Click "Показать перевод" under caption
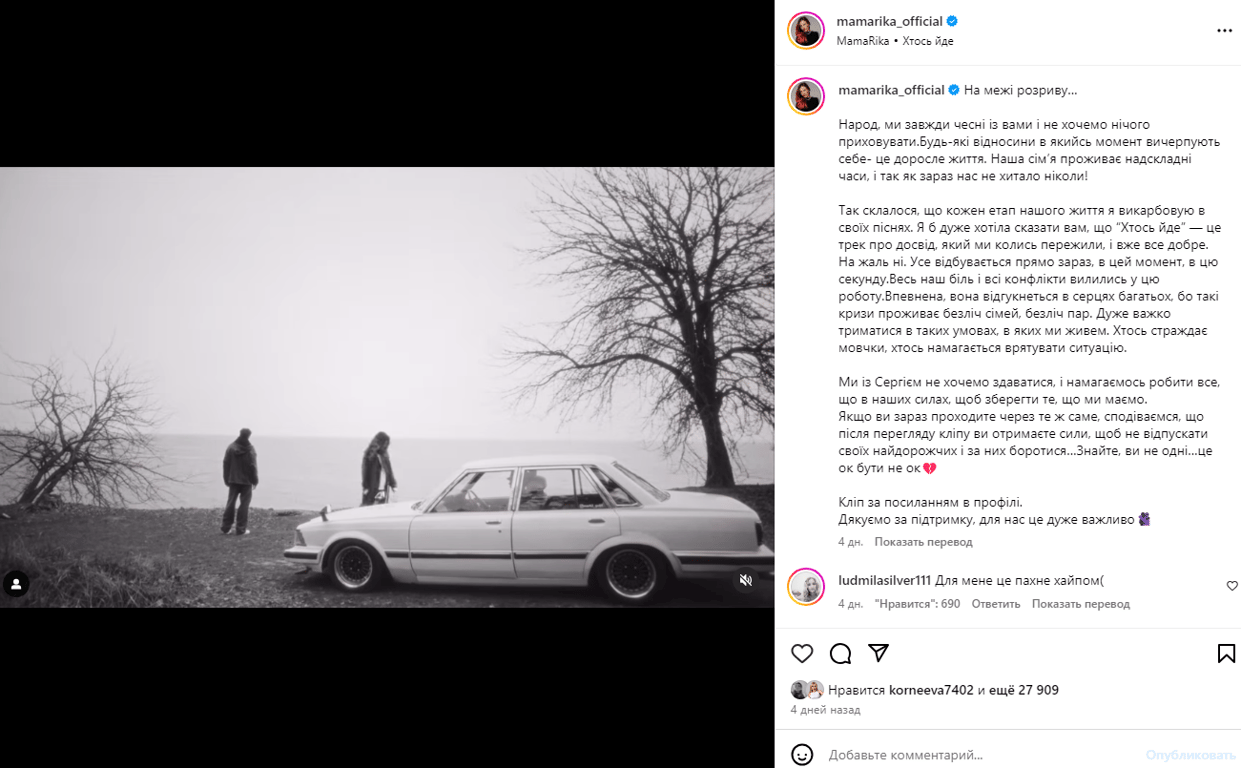The image size is (1241, 768). 923,542
